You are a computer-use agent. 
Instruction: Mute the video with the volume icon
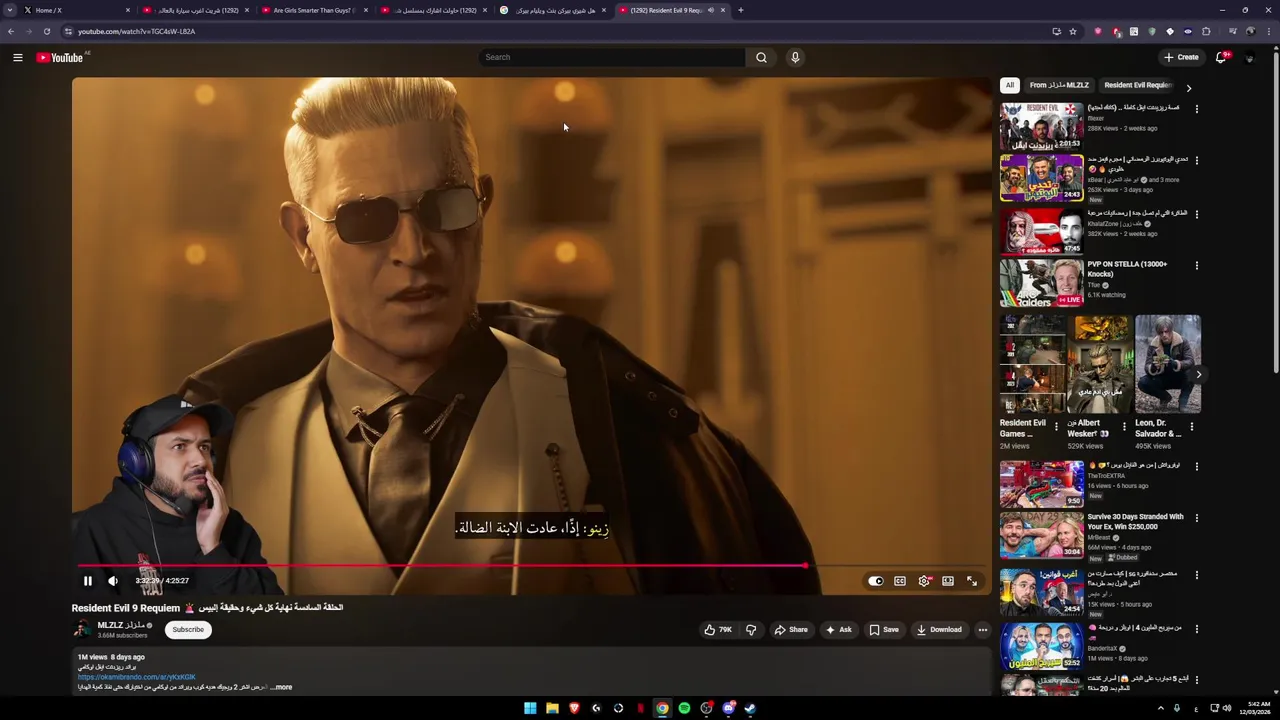pyautogui.click(x=113, y=581)
